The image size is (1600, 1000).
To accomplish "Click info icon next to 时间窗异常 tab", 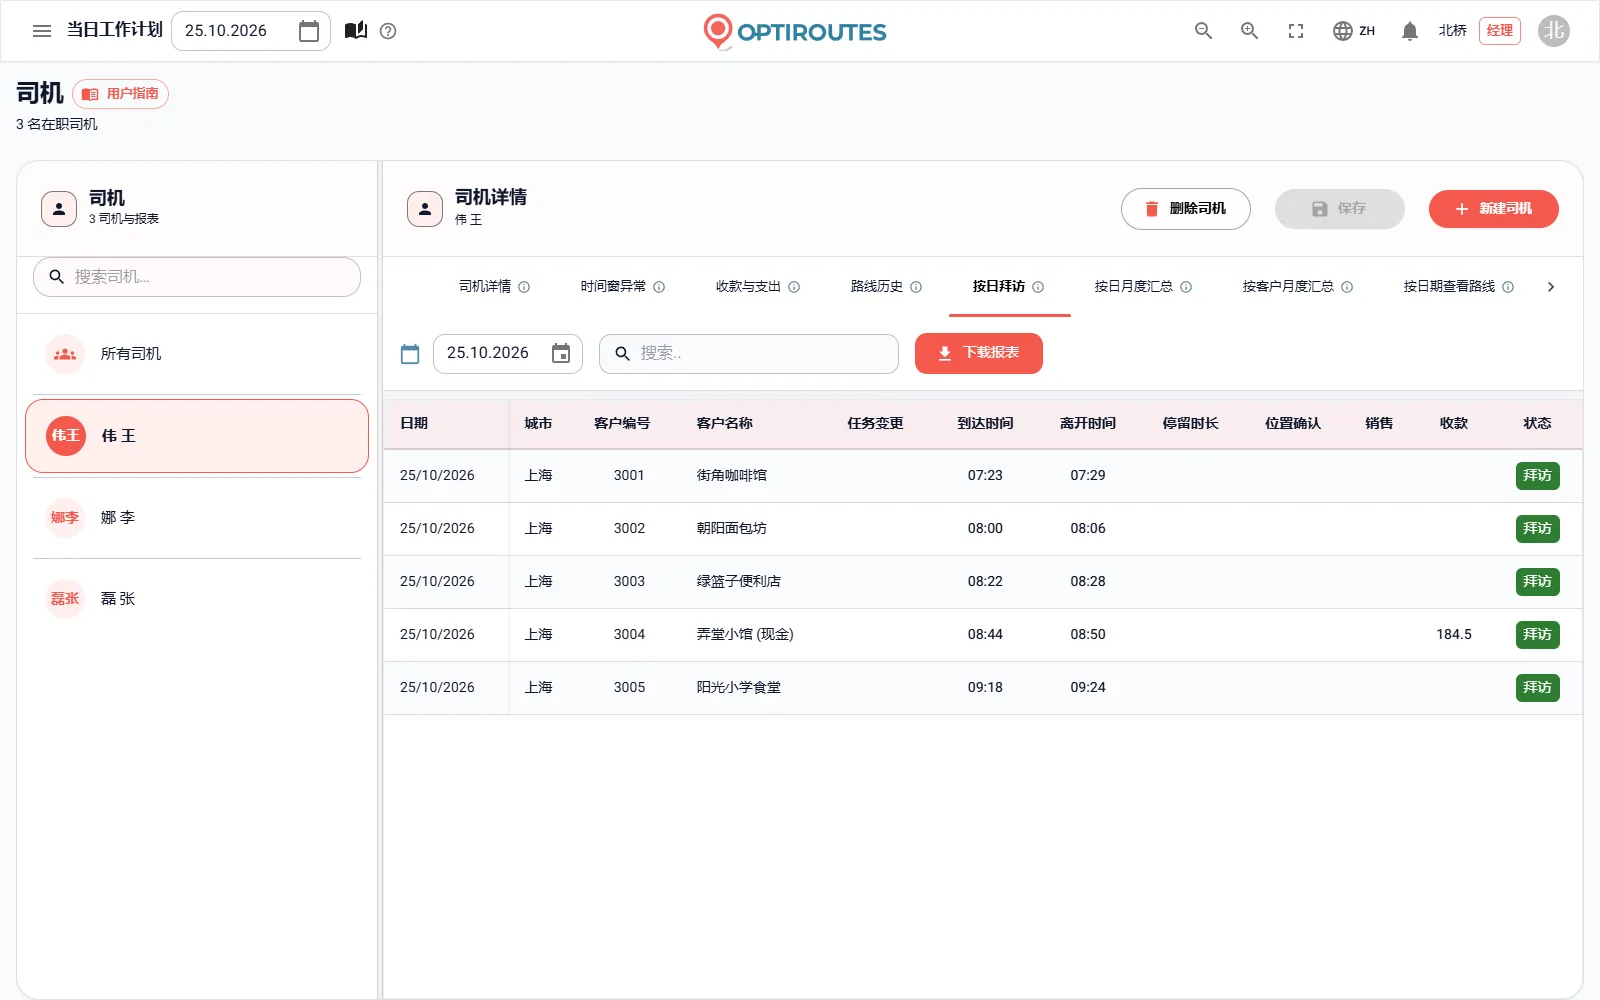I will (659, 287).
